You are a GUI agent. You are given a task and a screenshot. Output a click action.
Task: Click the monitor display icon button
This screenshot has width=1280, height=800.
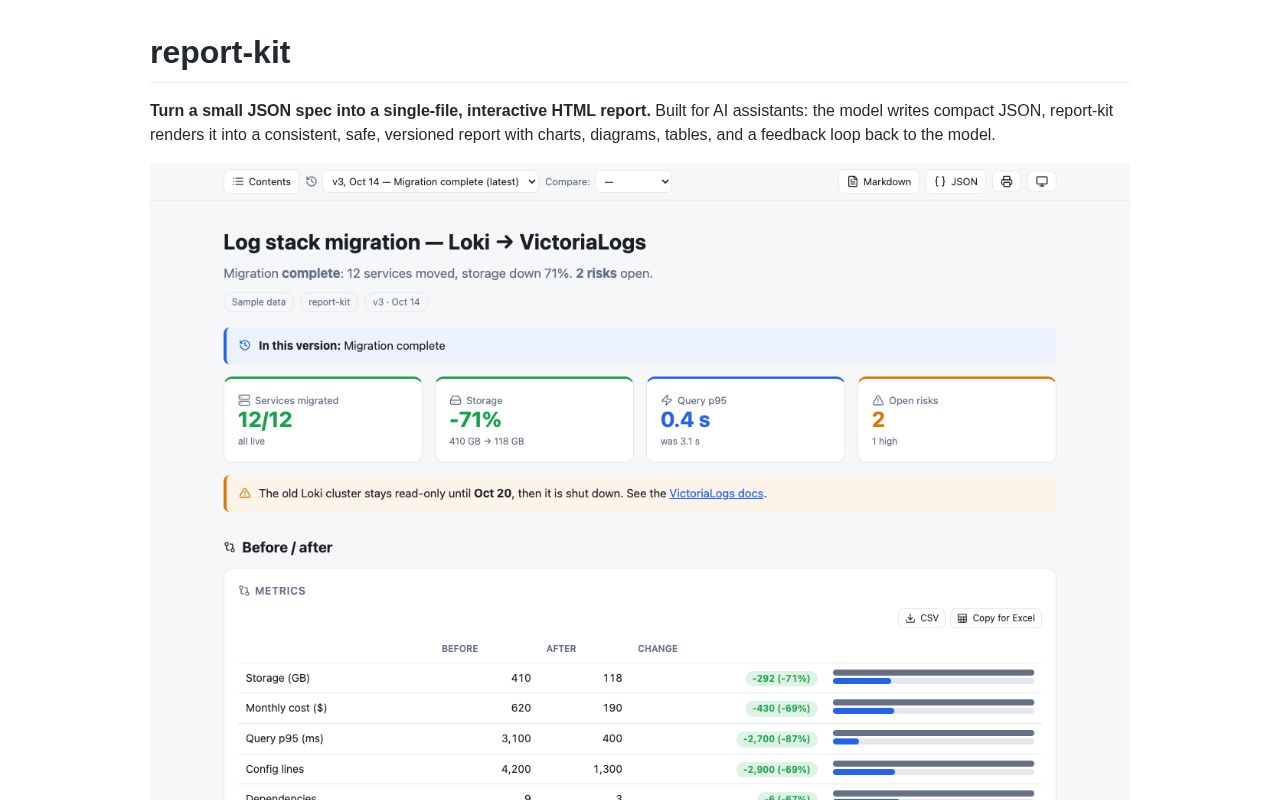tap(1041, 181)
